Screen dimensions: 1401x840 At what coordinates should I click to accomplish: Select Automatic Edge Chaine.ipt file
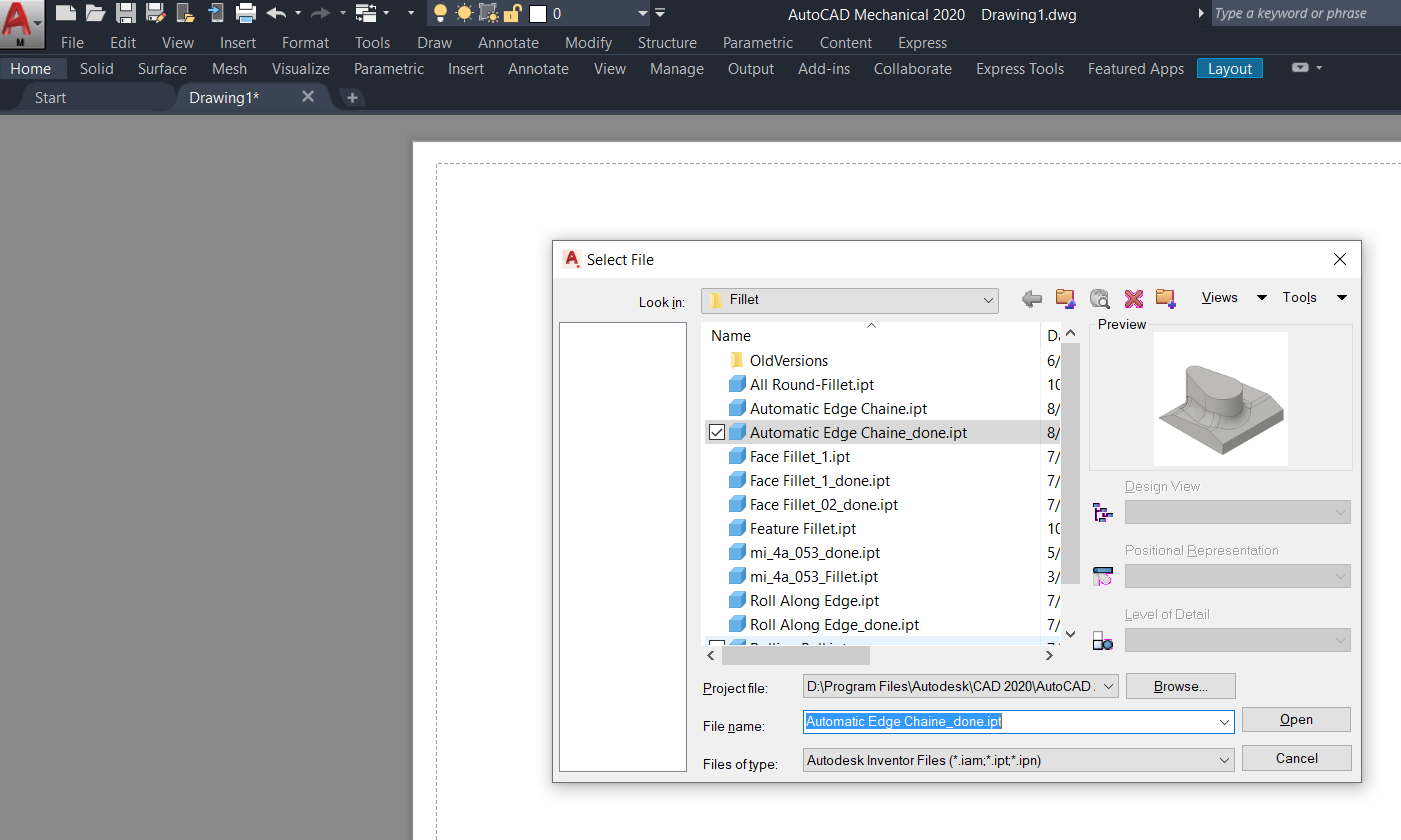tap(838, 409)
